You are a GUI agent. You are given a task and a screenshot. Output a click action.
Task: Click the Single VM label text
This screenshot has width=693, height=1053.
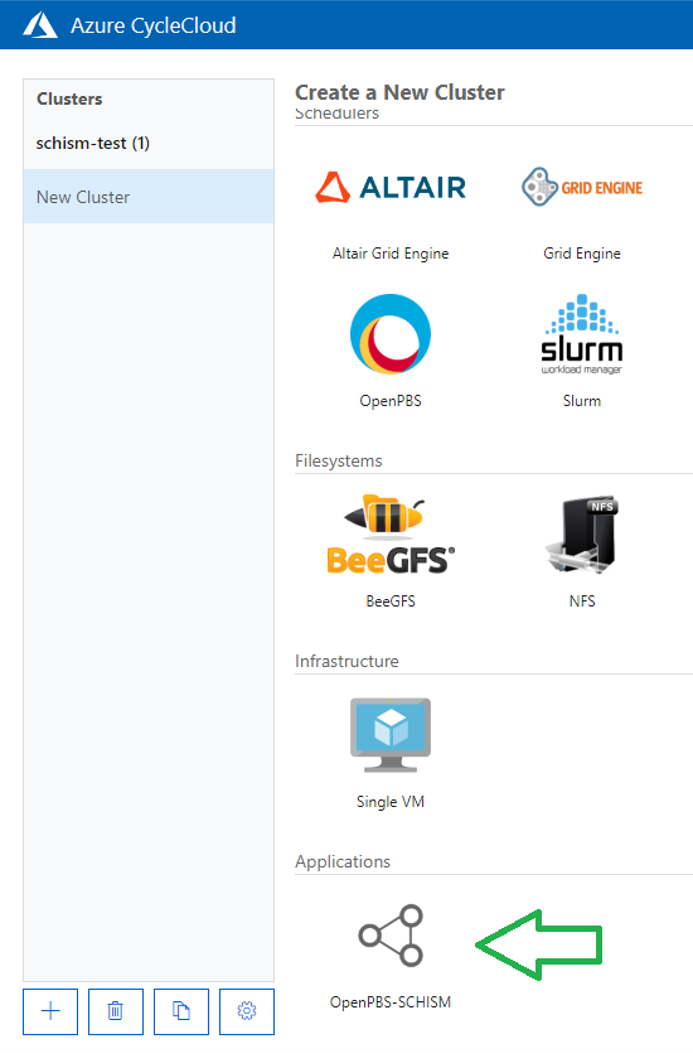(x=390, y=802)
